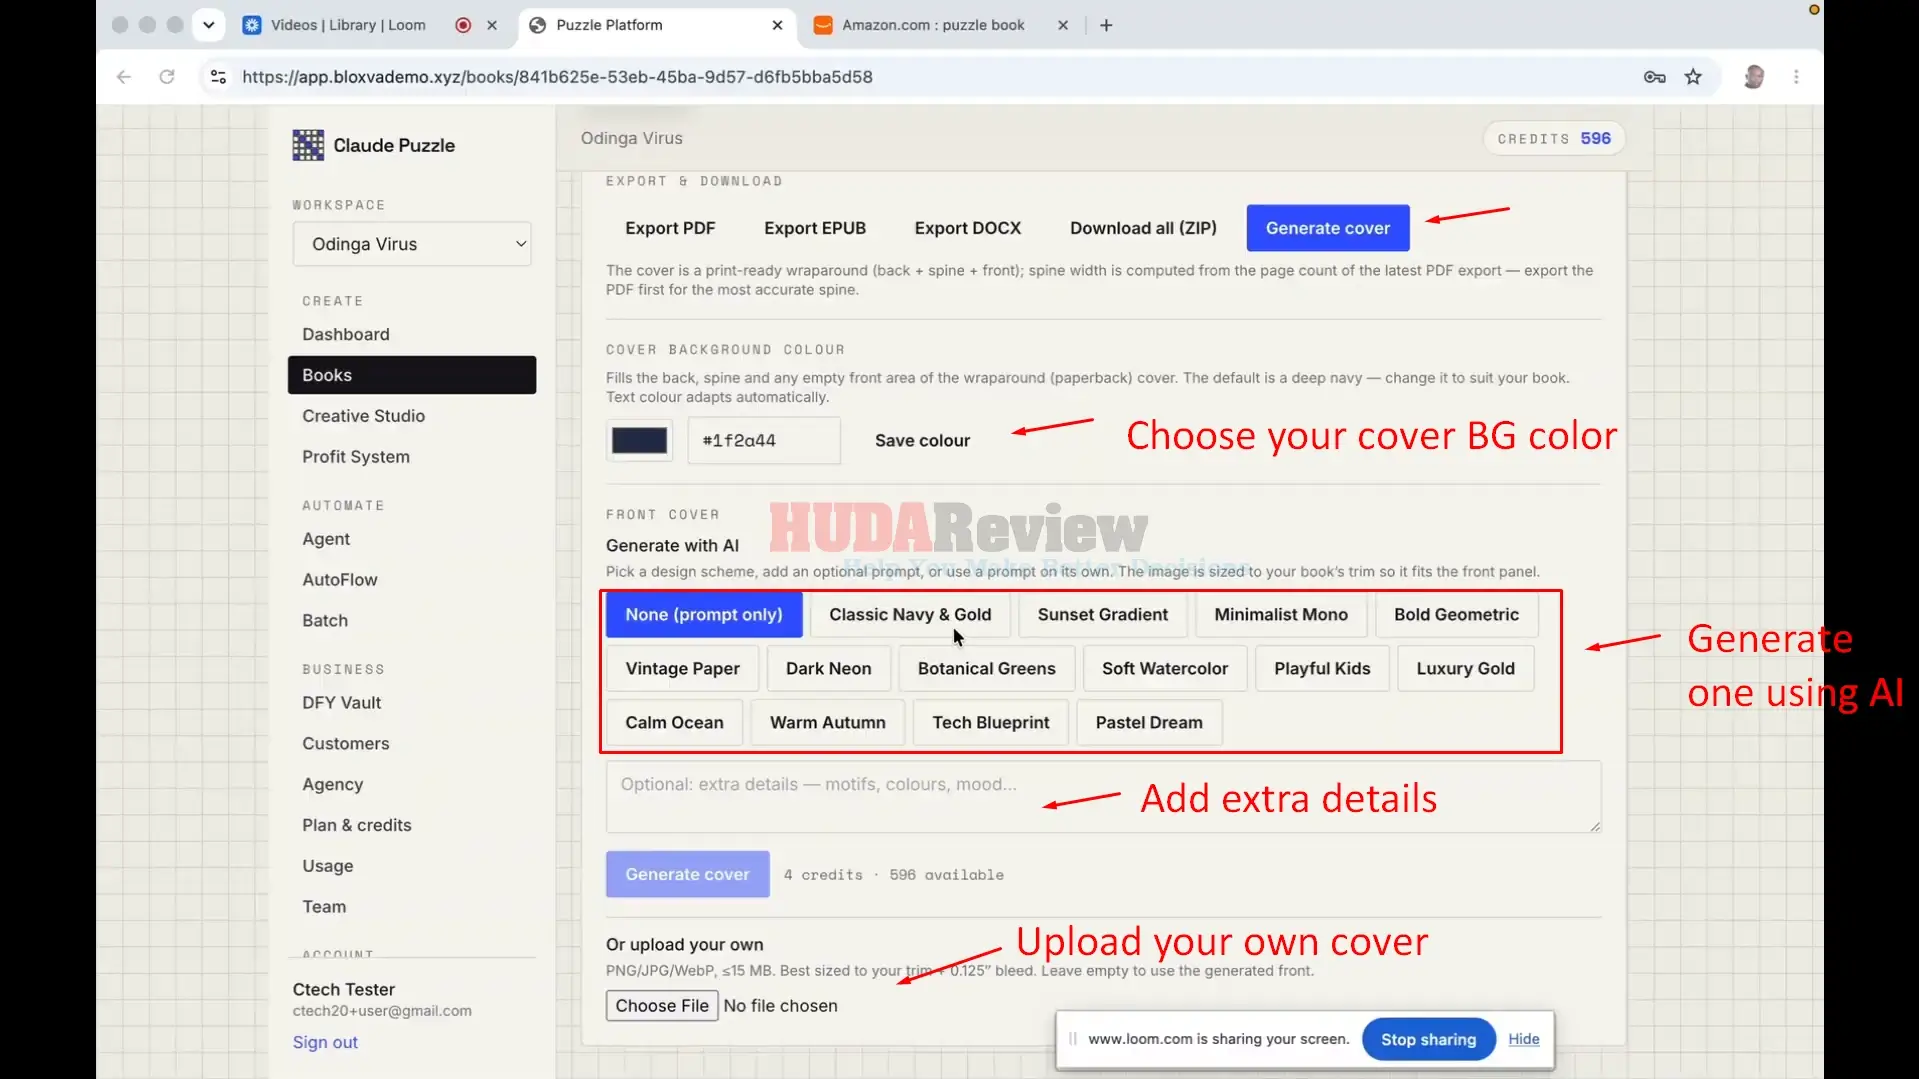The image size is (1919, 1079).
Task: Select Vintage Paper scheme
Action: (683, 669)
